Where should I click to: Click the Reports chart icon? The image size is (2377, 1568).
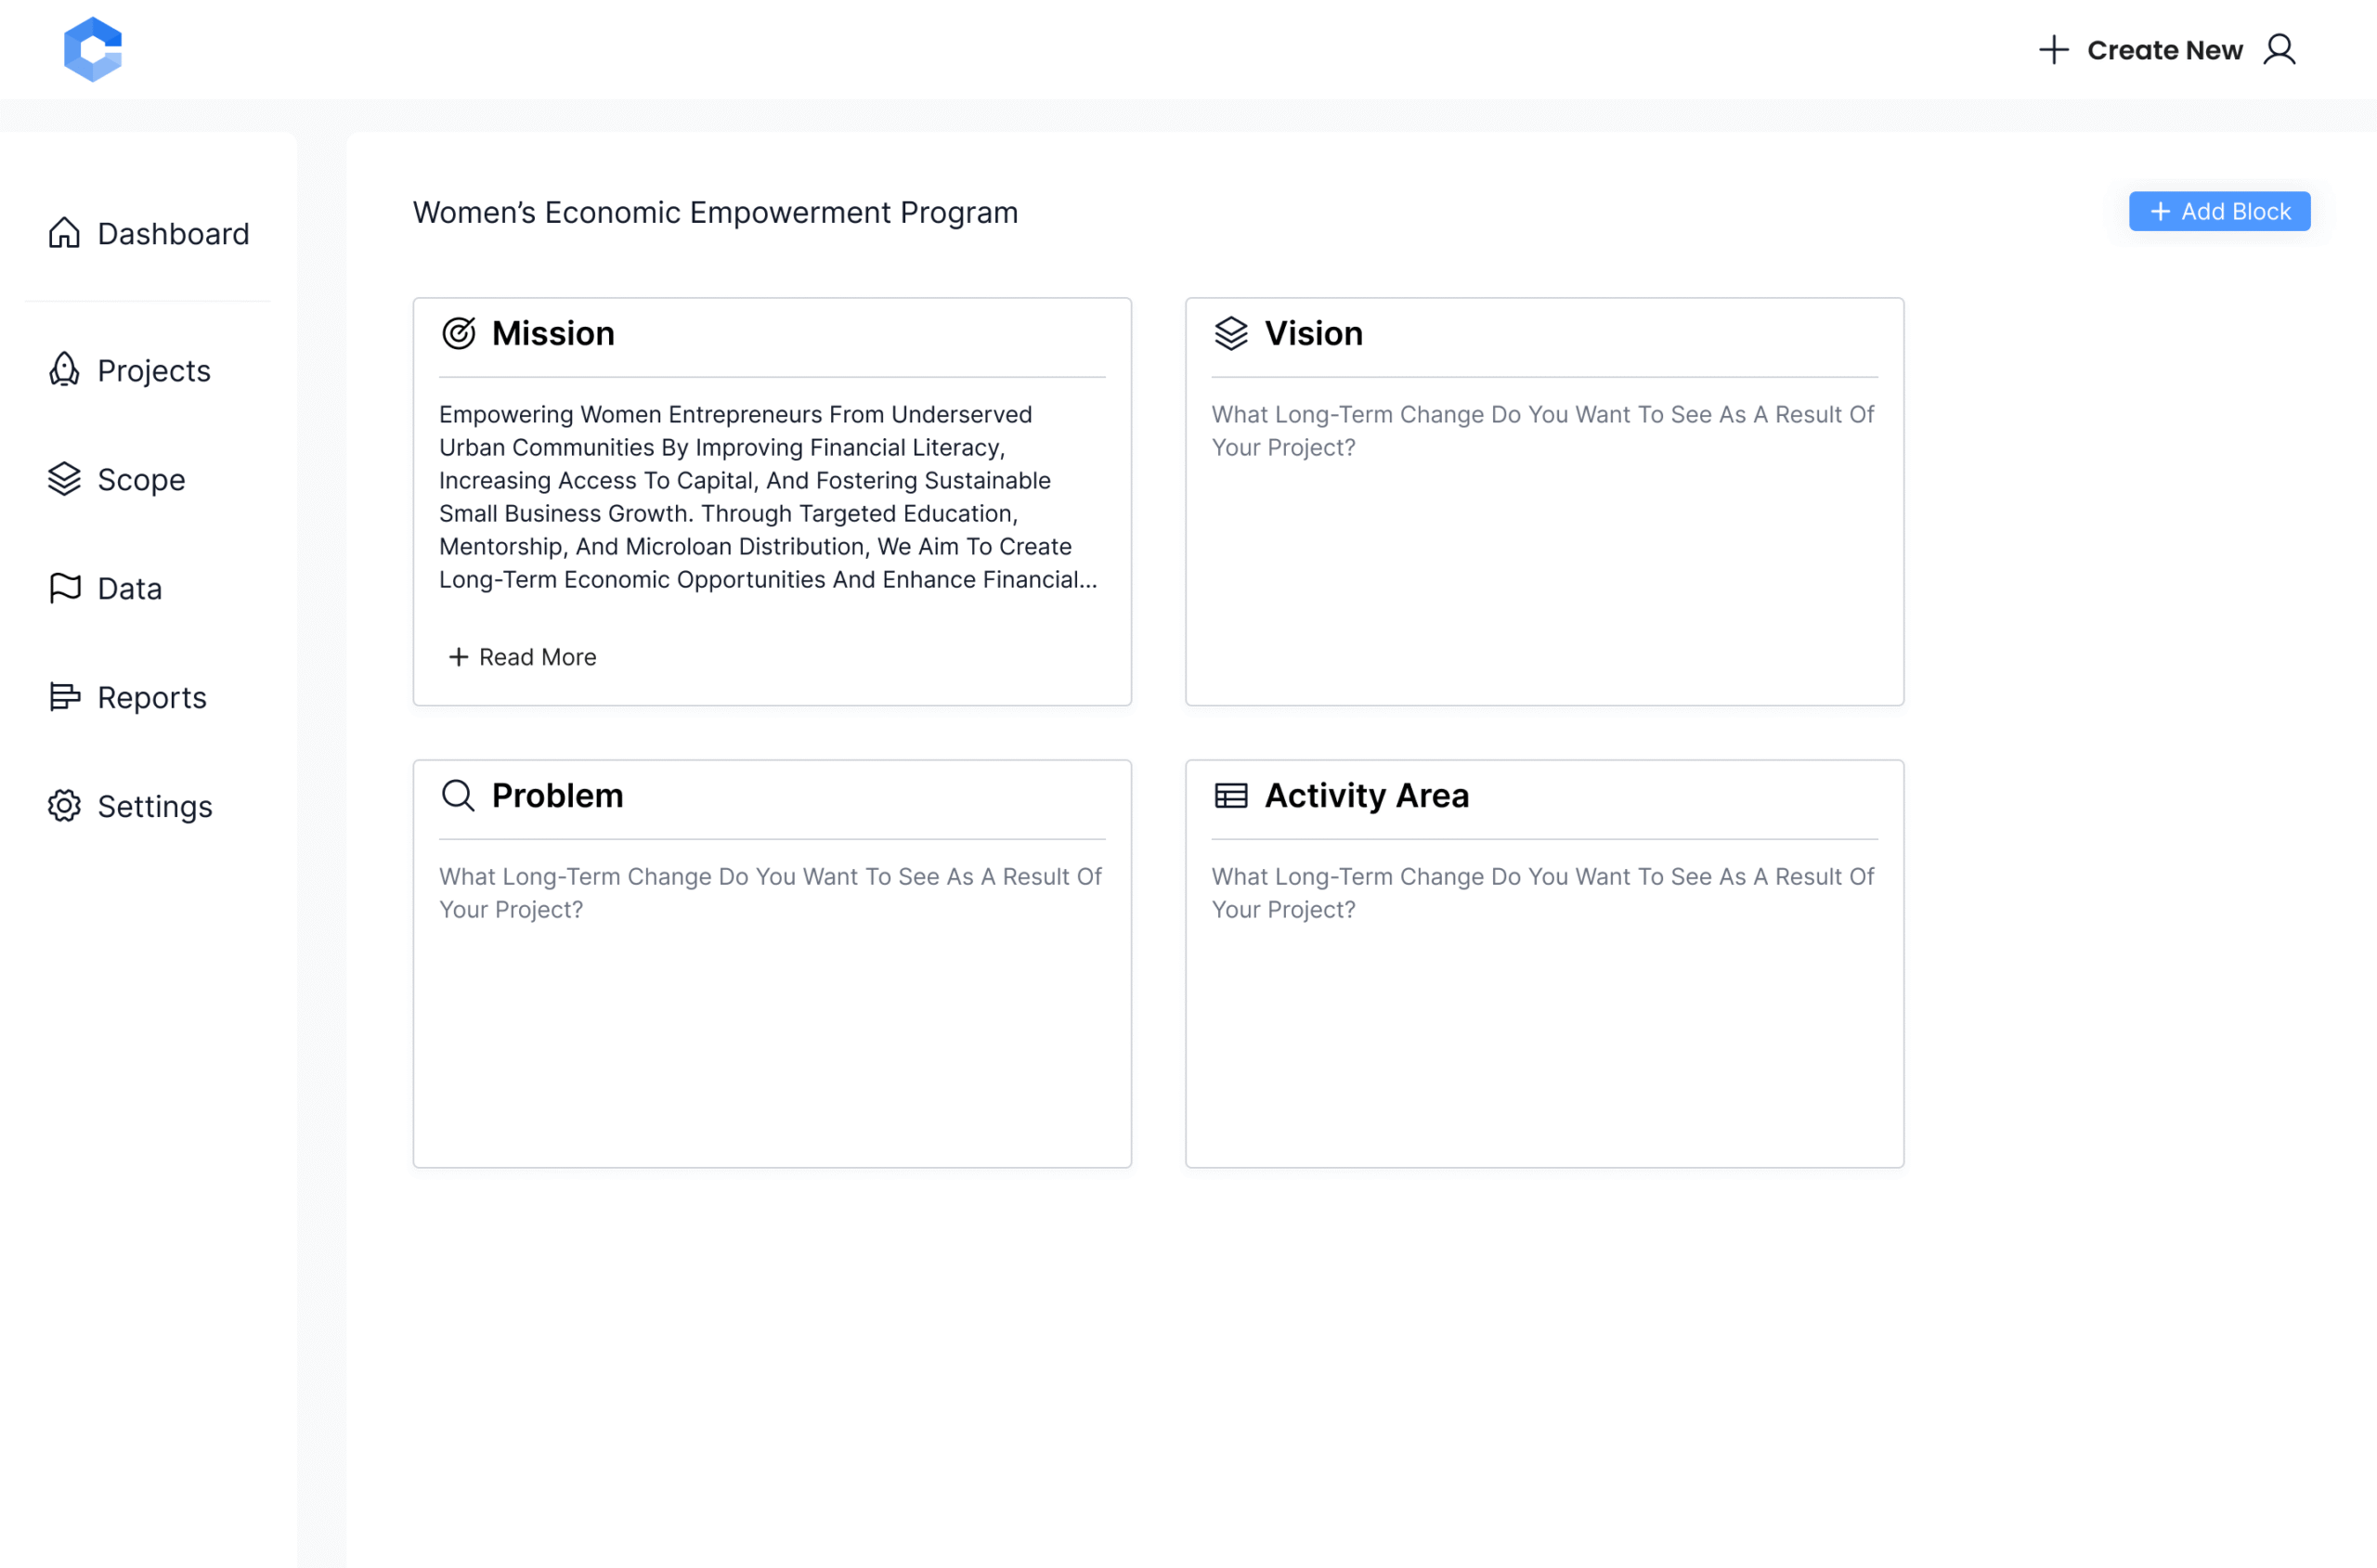64,697
